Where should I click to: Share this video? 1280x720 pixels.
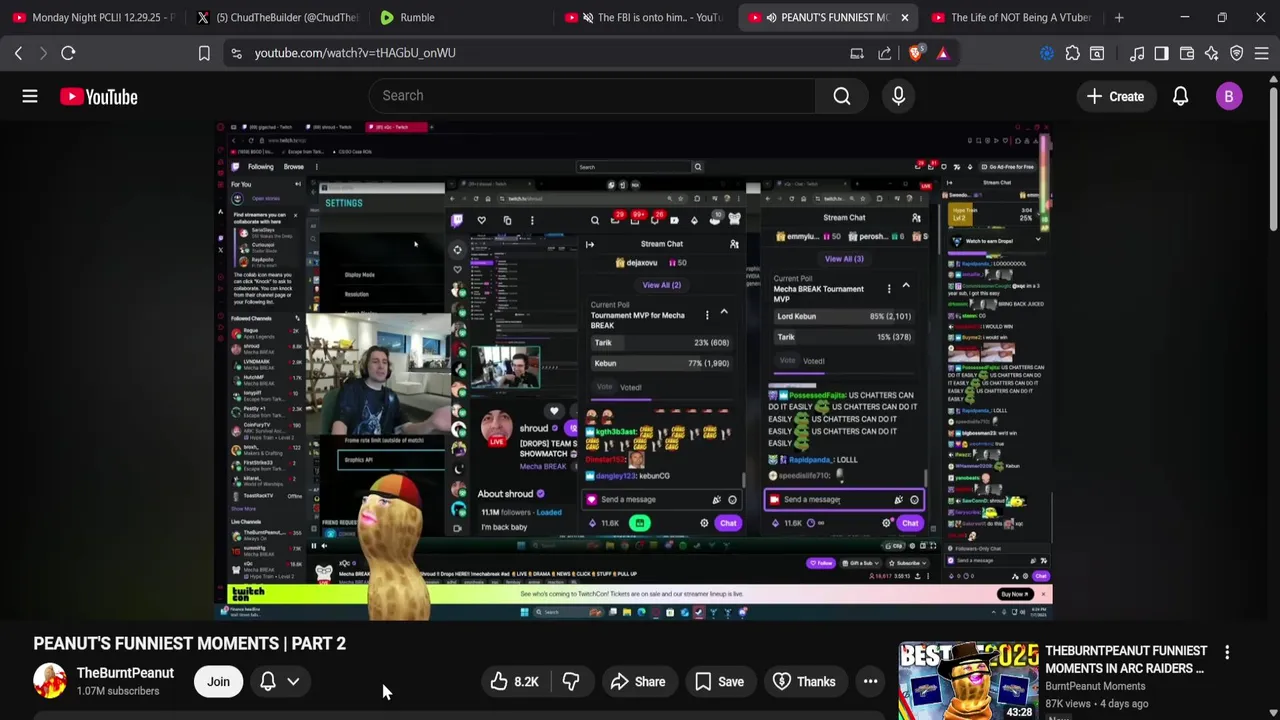tap(637, 682)
